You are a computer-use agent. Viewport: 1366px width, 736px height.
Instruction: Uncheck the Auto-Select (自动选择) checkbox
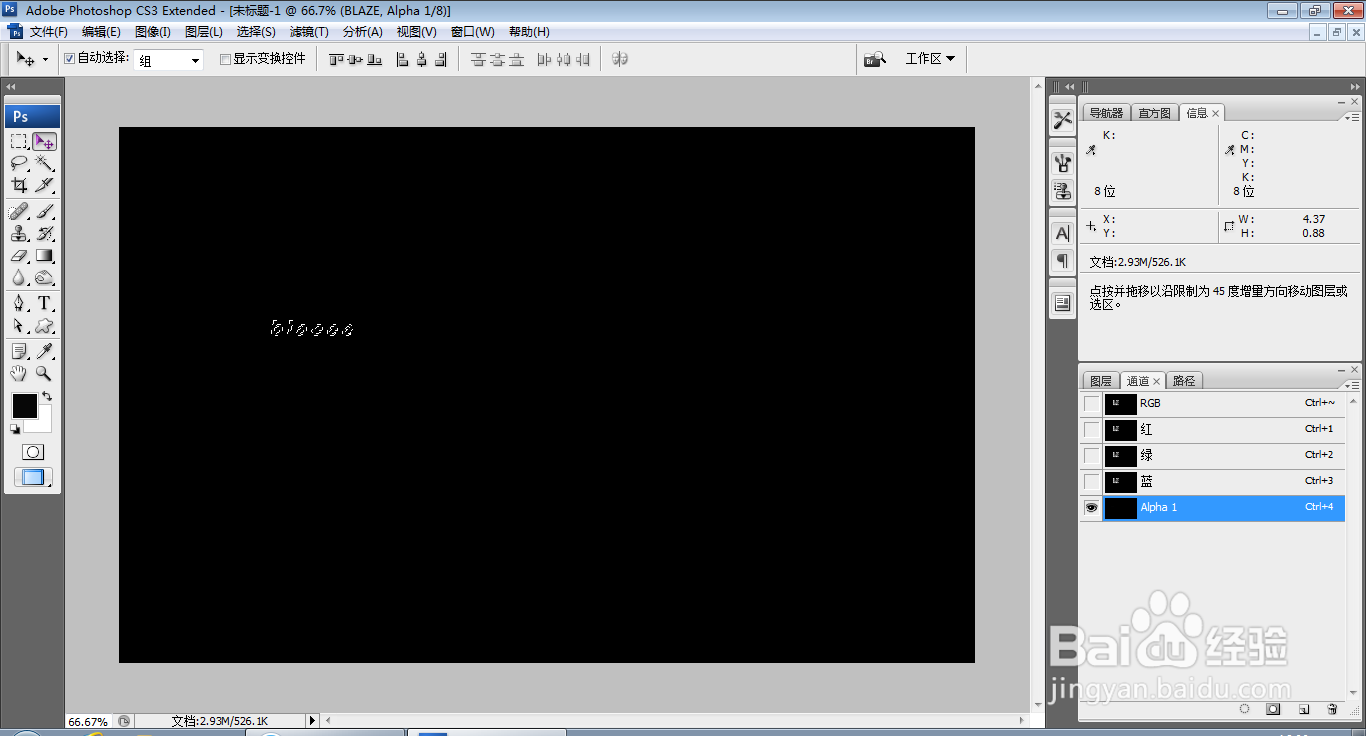pyautogui.click(x=70, y=59)
